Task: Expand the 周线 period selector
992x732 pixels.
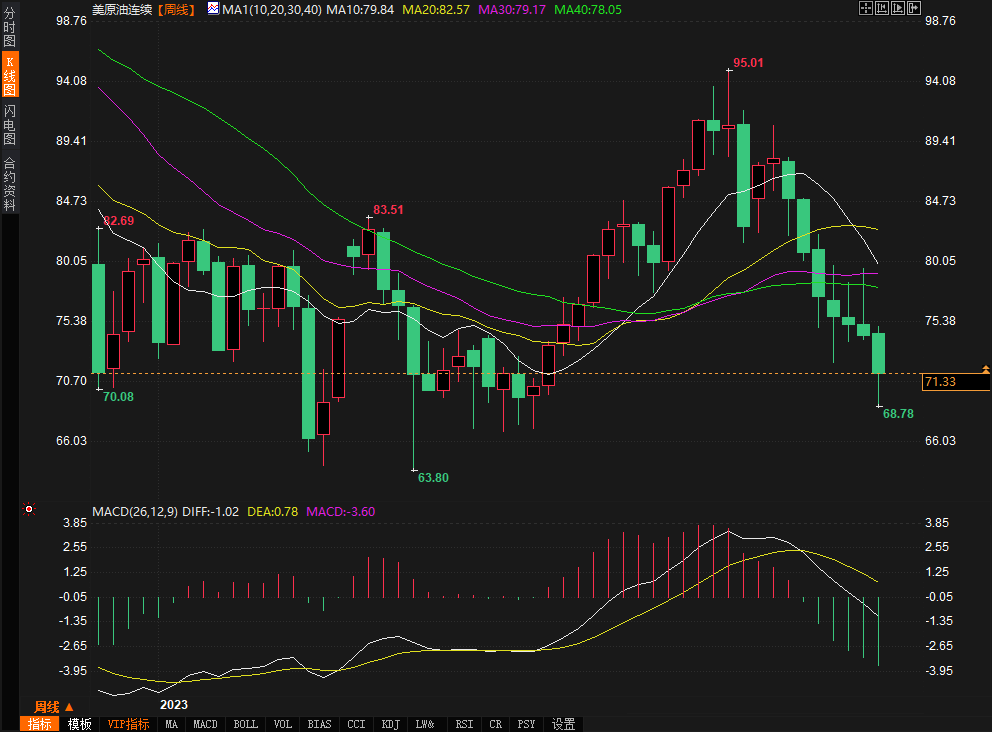Action: click(55, 707)
